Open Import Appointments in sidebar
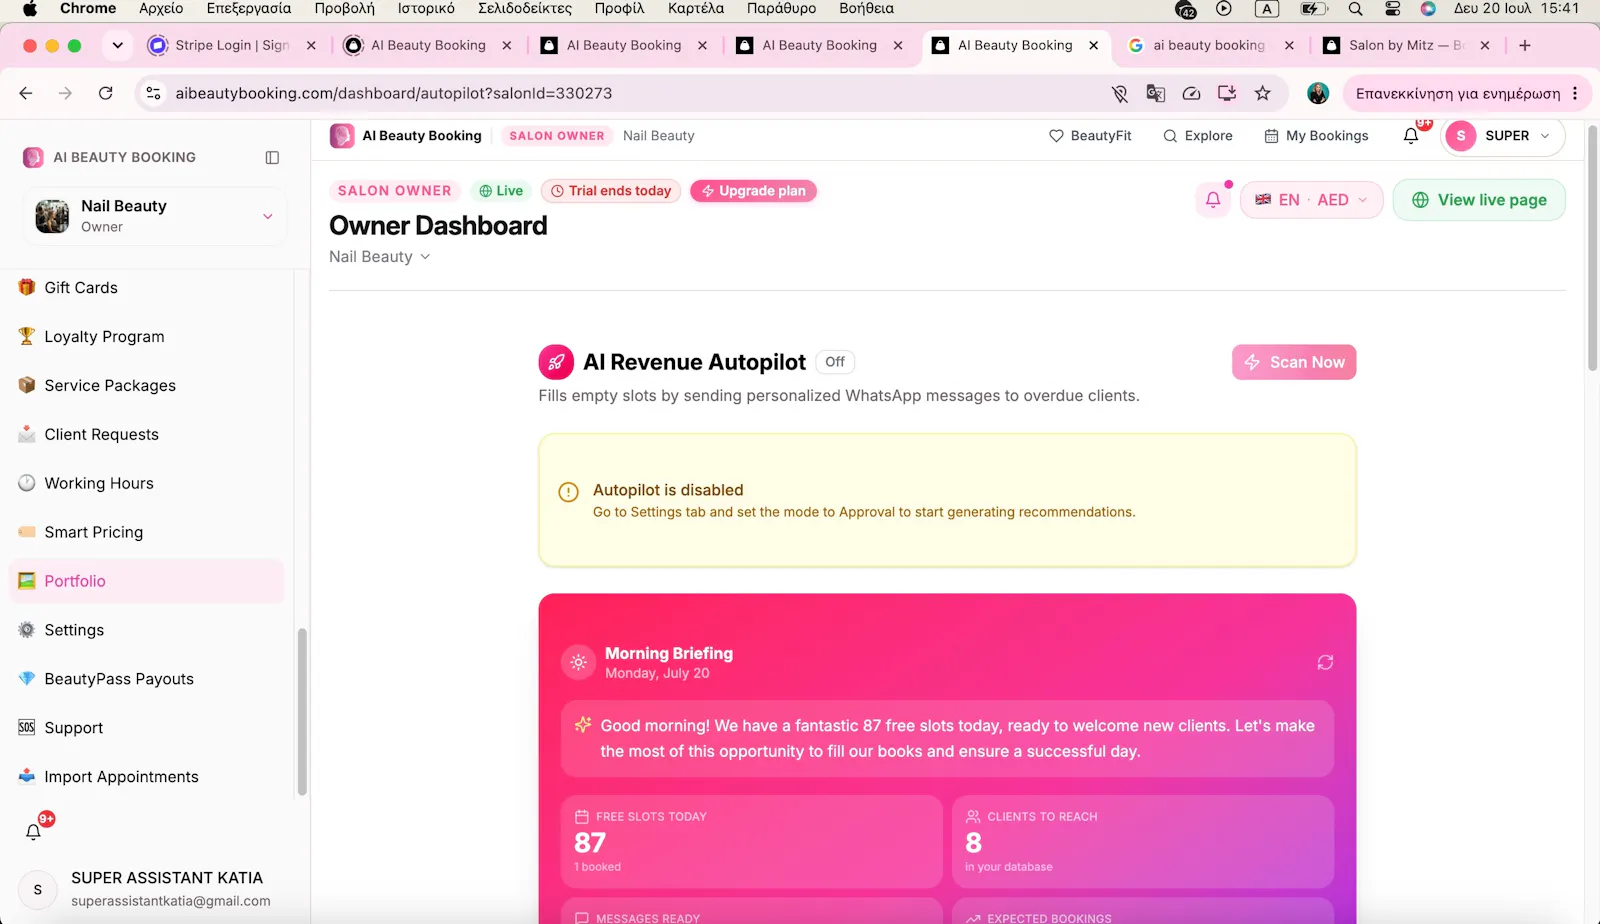Image resolution: width=1600 pixels, height=924 pixels. point(147,777)
